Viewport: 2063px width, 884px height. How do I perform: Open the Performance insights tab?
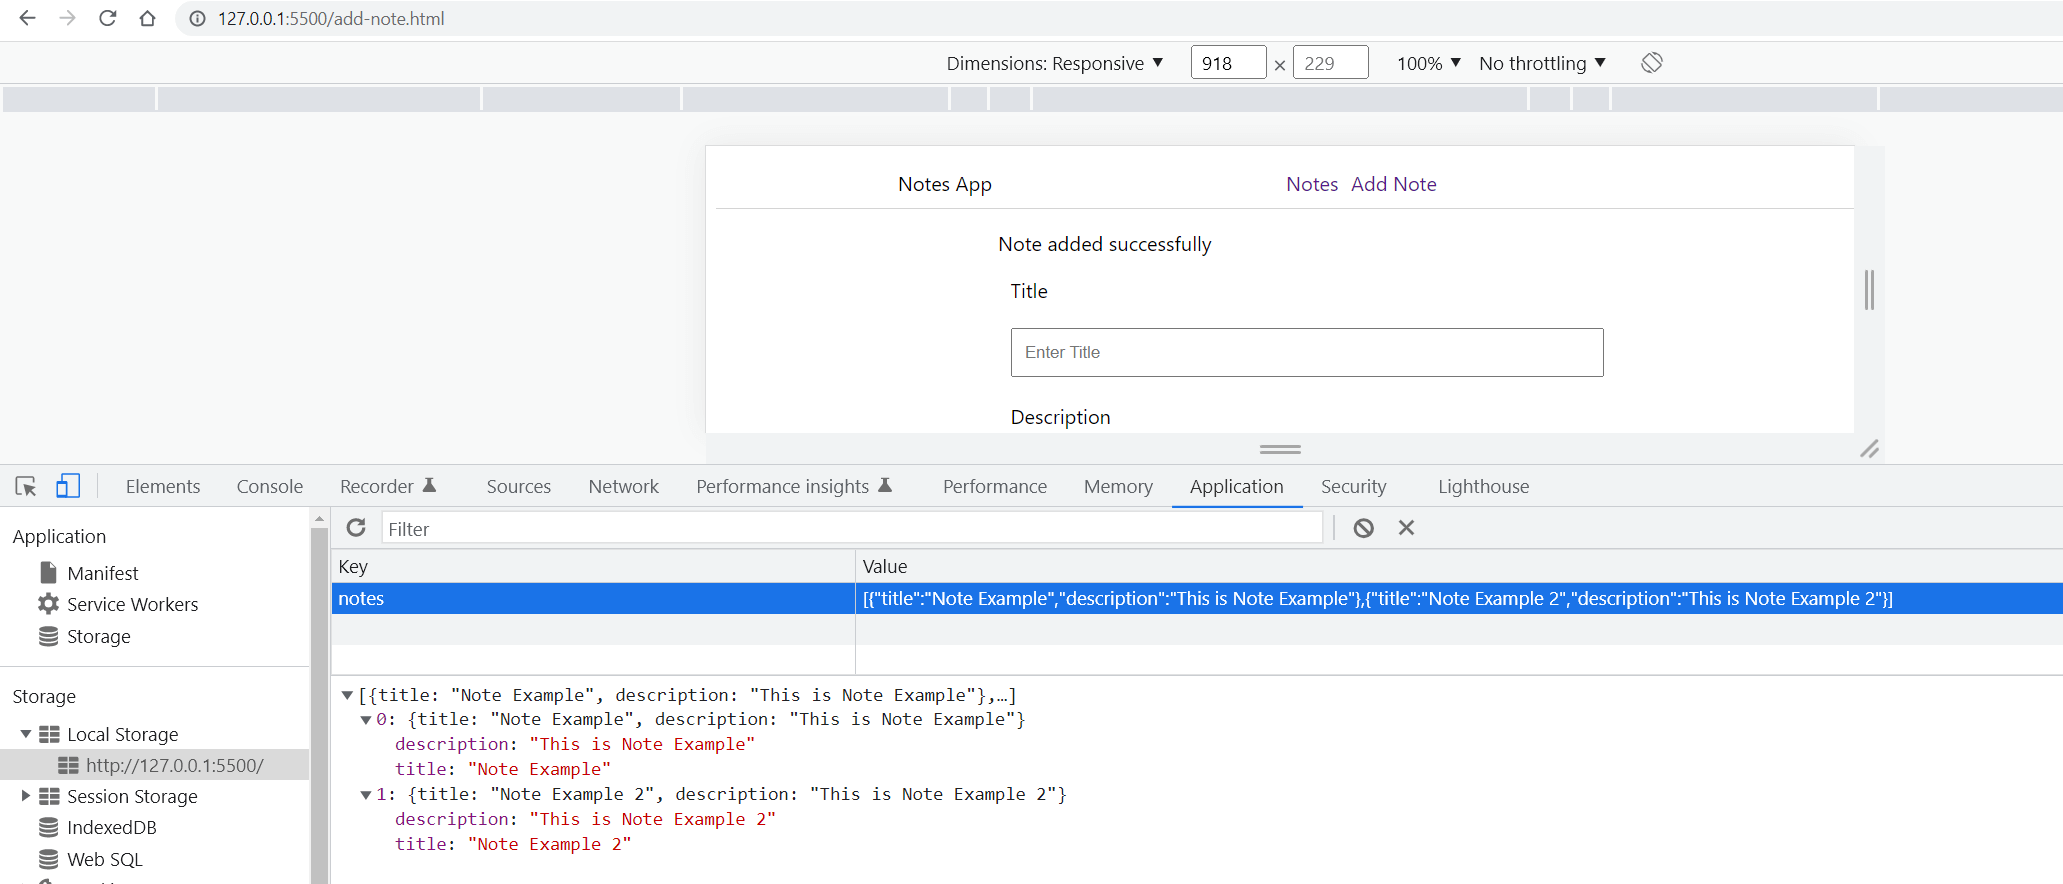click(x=794, y=486)
